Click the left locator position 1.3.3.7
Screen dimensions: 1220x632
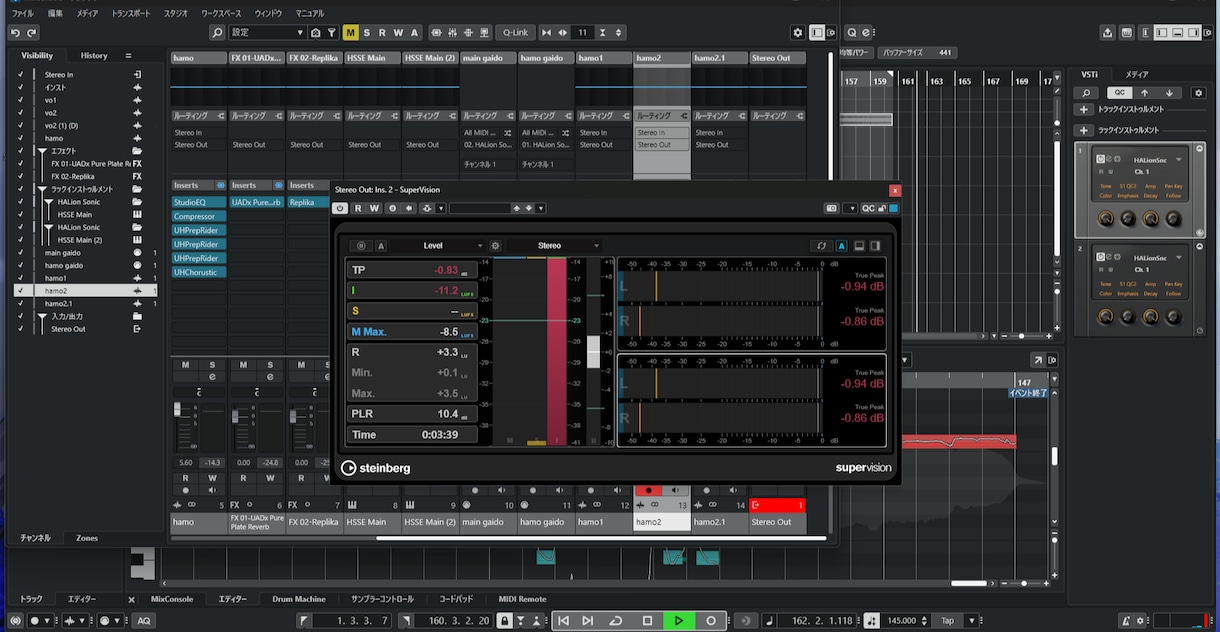[353, 621]
